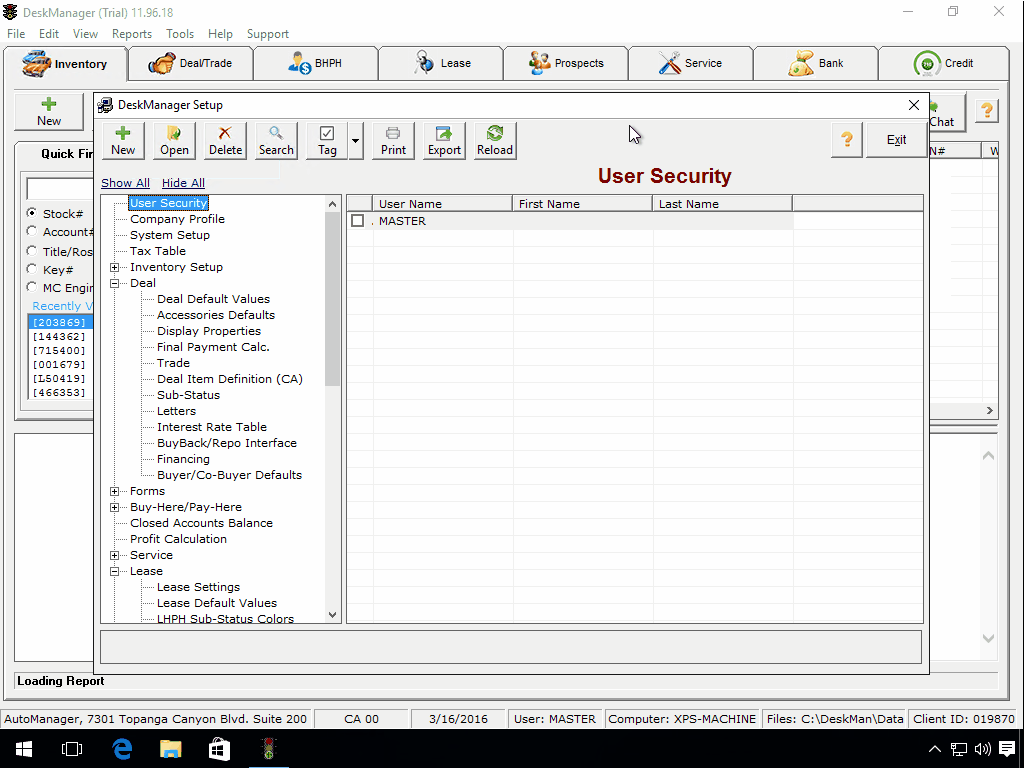Viewport: 1024px width, 768px height.
Task: Open the Support menu
Action: 267,34
